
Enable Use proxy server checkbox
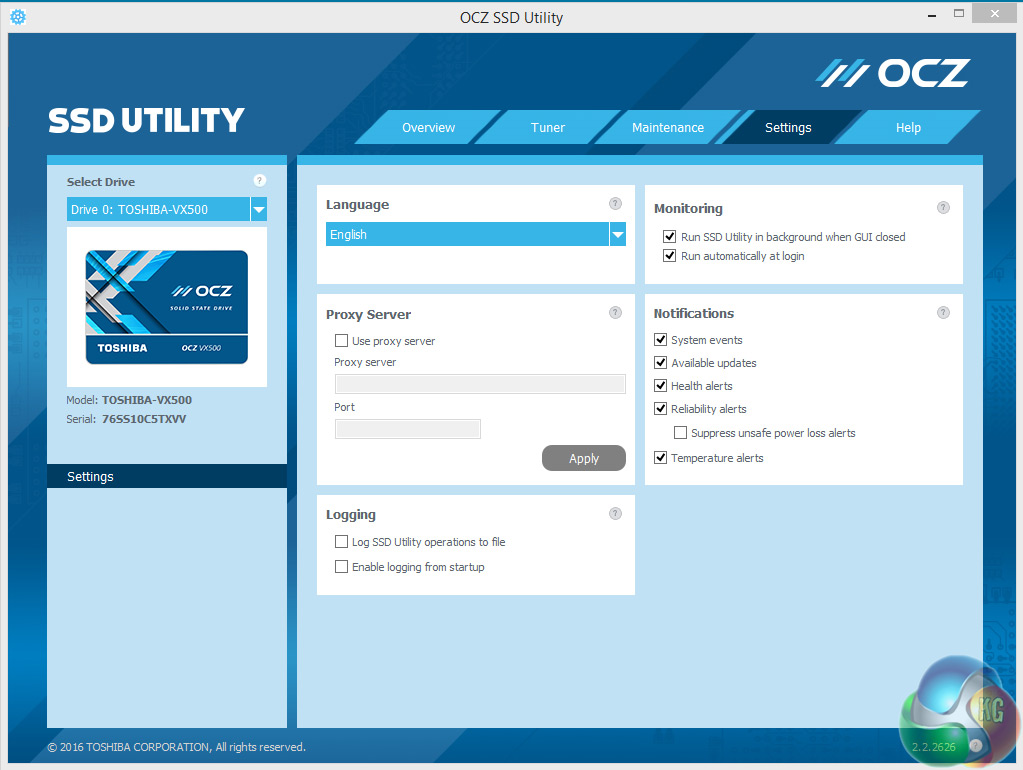click(341, 341)
